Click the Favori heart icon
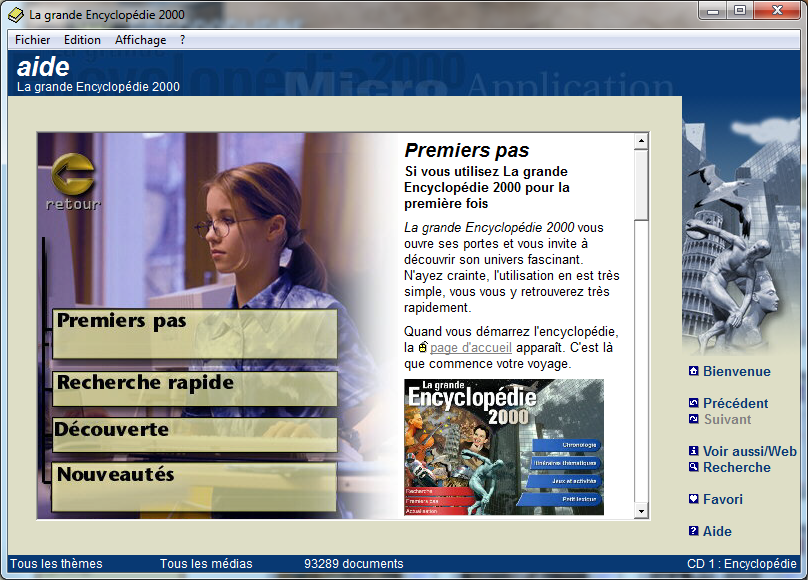808x580 pixels. click(x=694, y=499)
